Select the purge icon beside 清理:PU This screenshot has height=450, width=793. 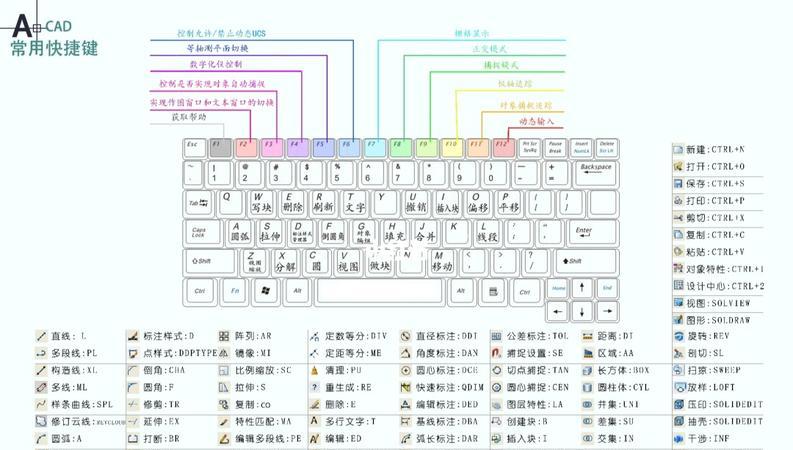point(315,371)
